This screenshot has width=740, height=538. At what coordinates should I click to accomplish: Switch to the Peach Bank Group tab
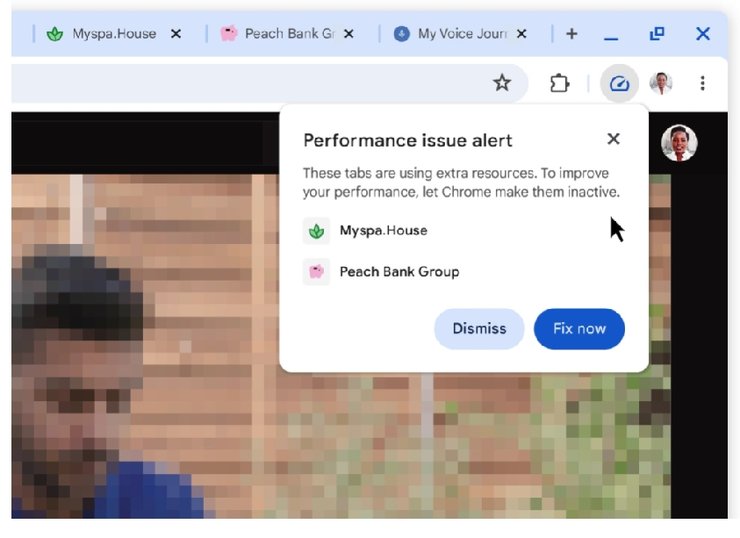[287, 34]
